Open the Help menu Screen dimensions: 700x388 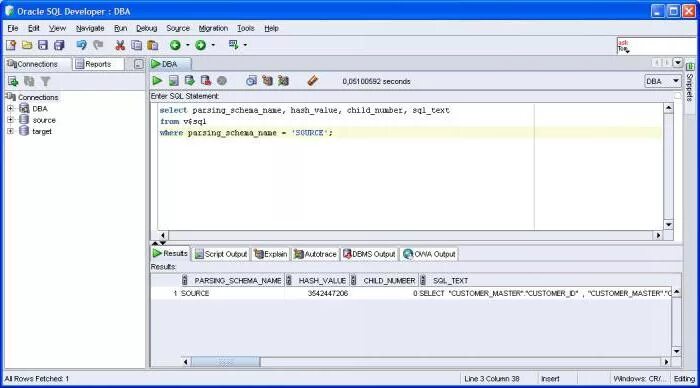point(271,28)
